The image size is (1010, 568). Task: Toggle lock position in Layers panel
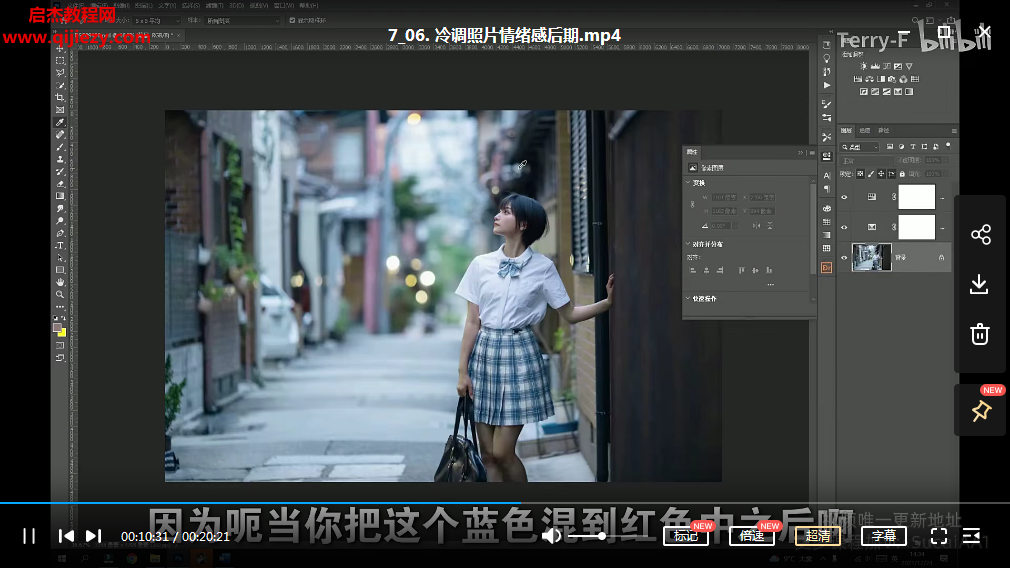coord(881,174)
